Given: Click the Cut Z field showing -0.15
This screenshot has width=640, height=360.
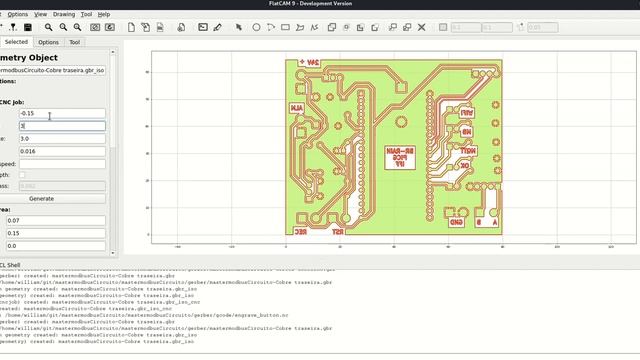Looking at the screenshot, I should 62,113.
